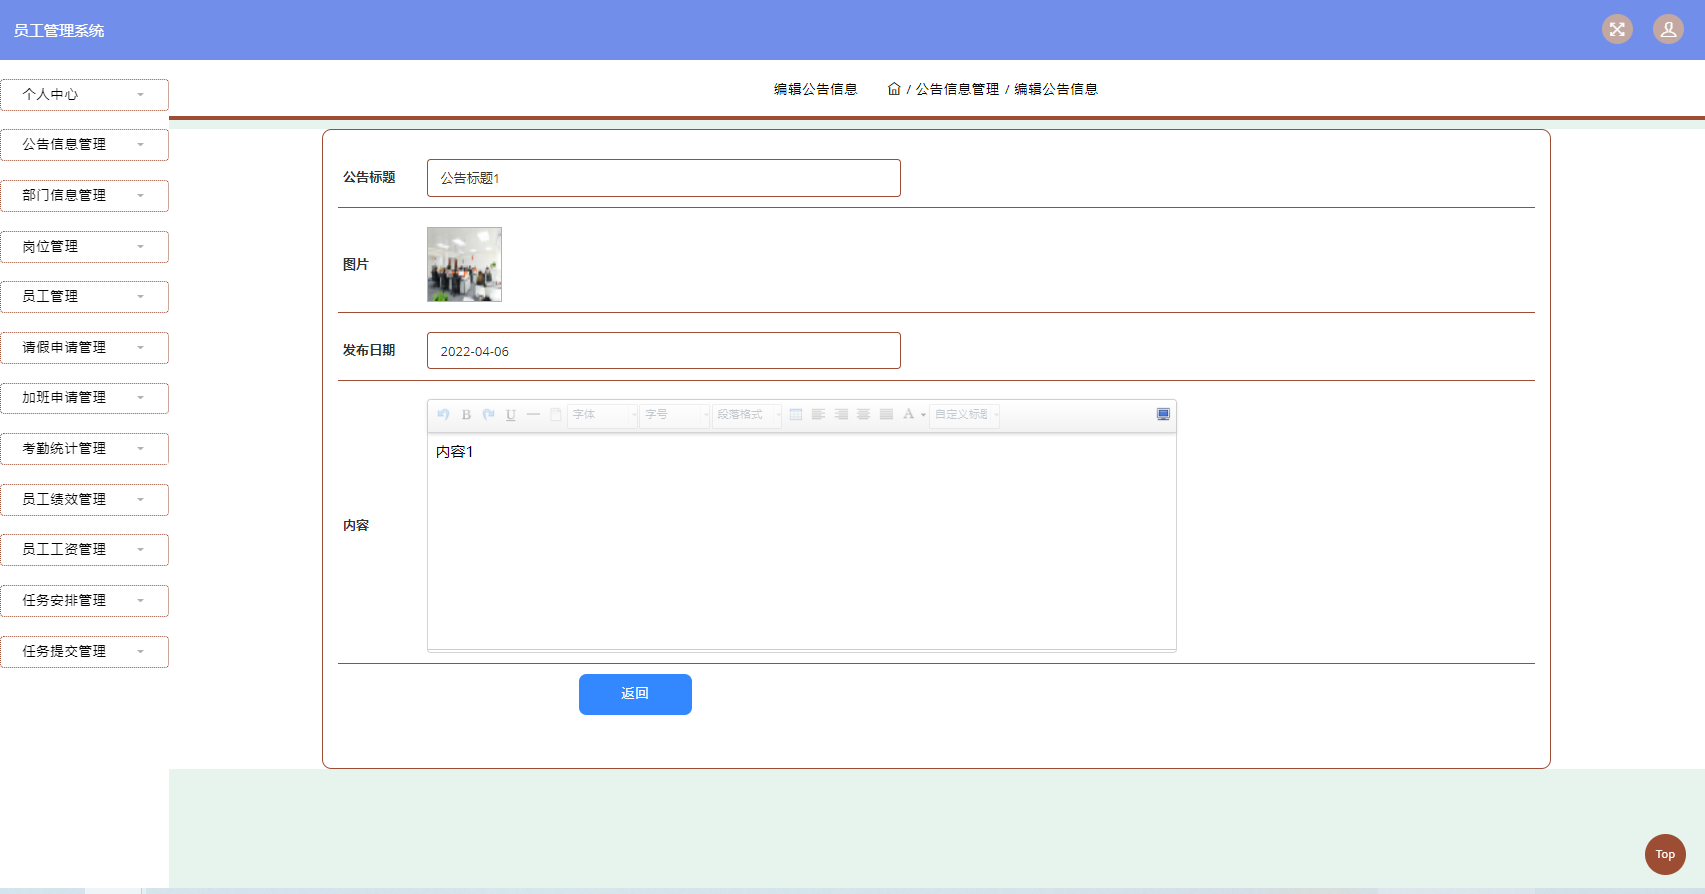
Task: Click the announcement image thumbnail
Action: (x=464, y=264)
